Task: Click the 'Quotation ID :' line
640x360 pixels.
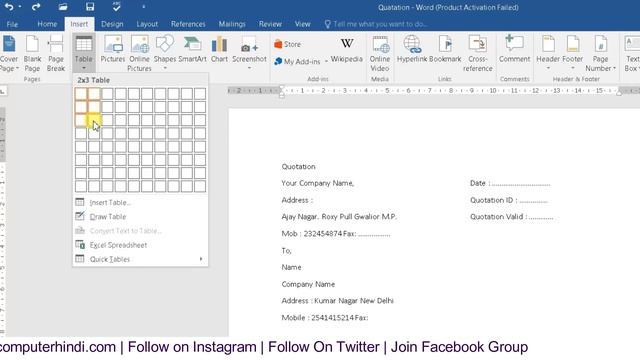Action: pos(509,200)
